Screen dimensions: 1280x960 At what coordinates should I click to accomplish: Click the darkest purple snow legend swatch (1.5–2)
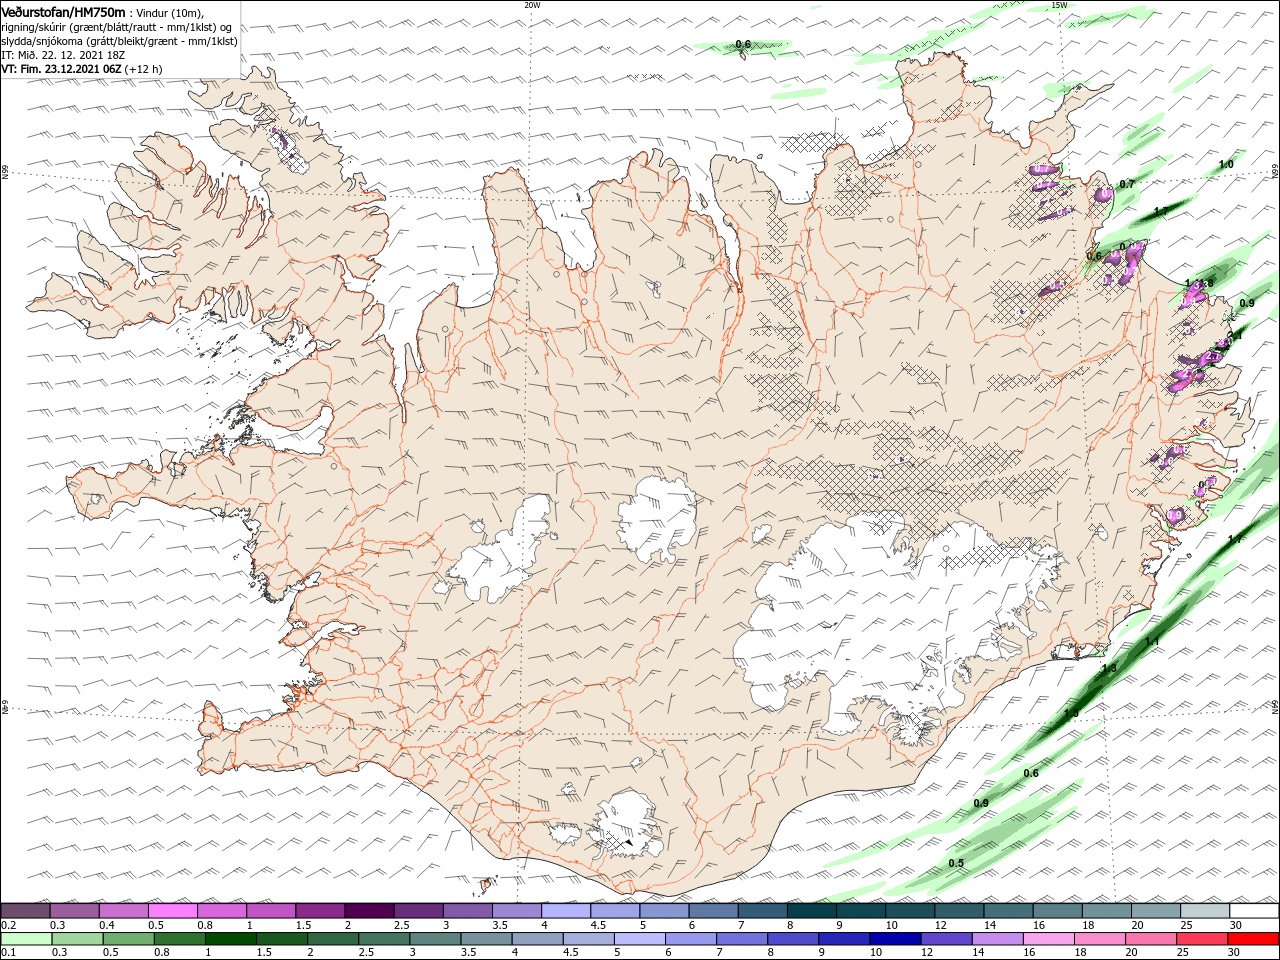click(368, 911)
